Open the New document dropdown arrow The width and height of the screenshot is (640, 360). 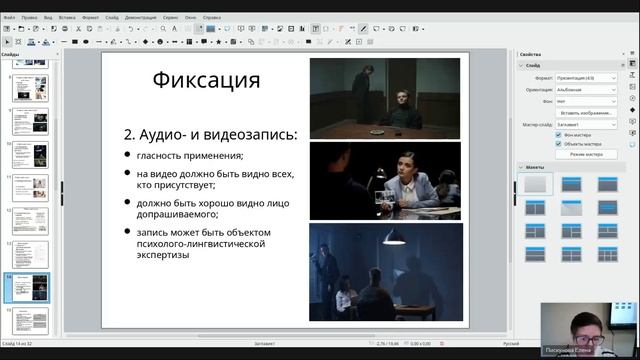pyautogui.click(x=13, y=29)
